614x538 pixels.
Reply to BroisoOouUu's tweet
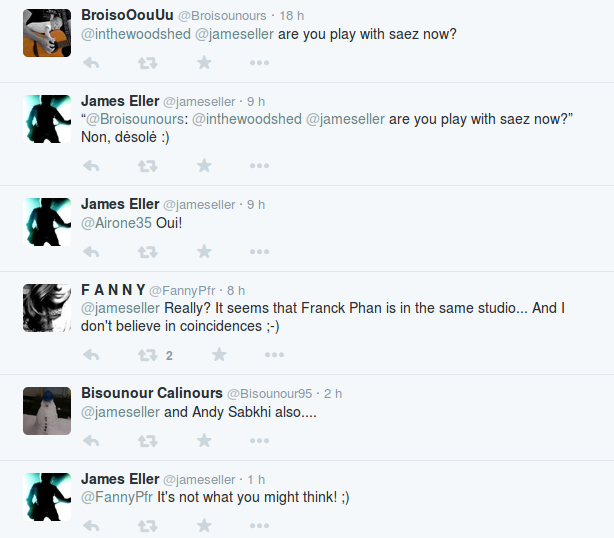(91, 63)
